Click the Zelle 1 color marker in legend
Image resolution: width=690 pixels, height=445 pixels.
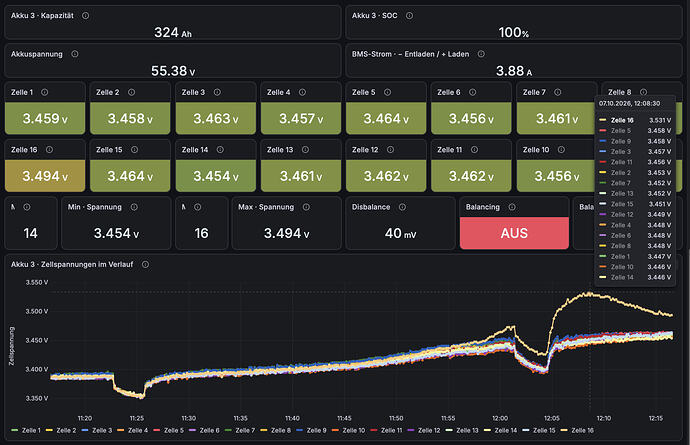pos(14,430)
